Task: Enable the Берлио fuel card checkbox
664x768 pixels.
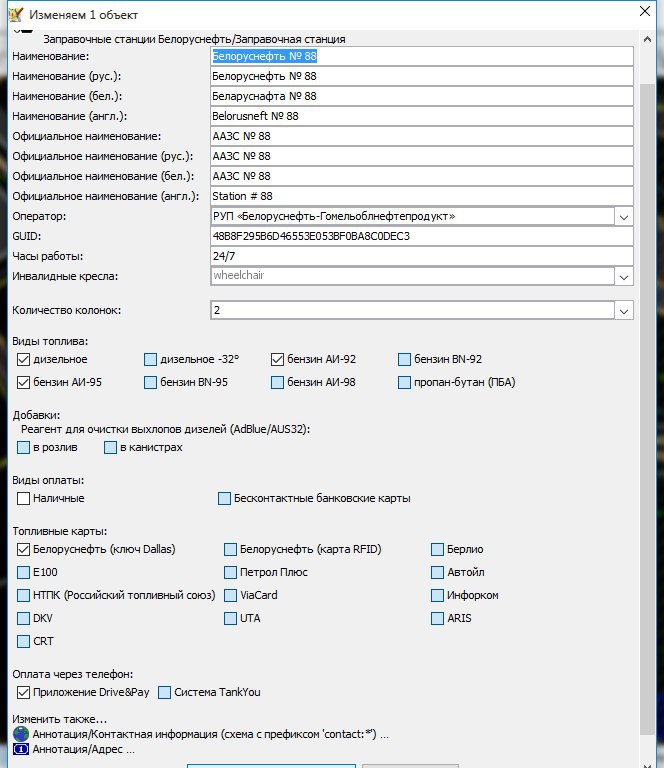Action: [437, 549]
